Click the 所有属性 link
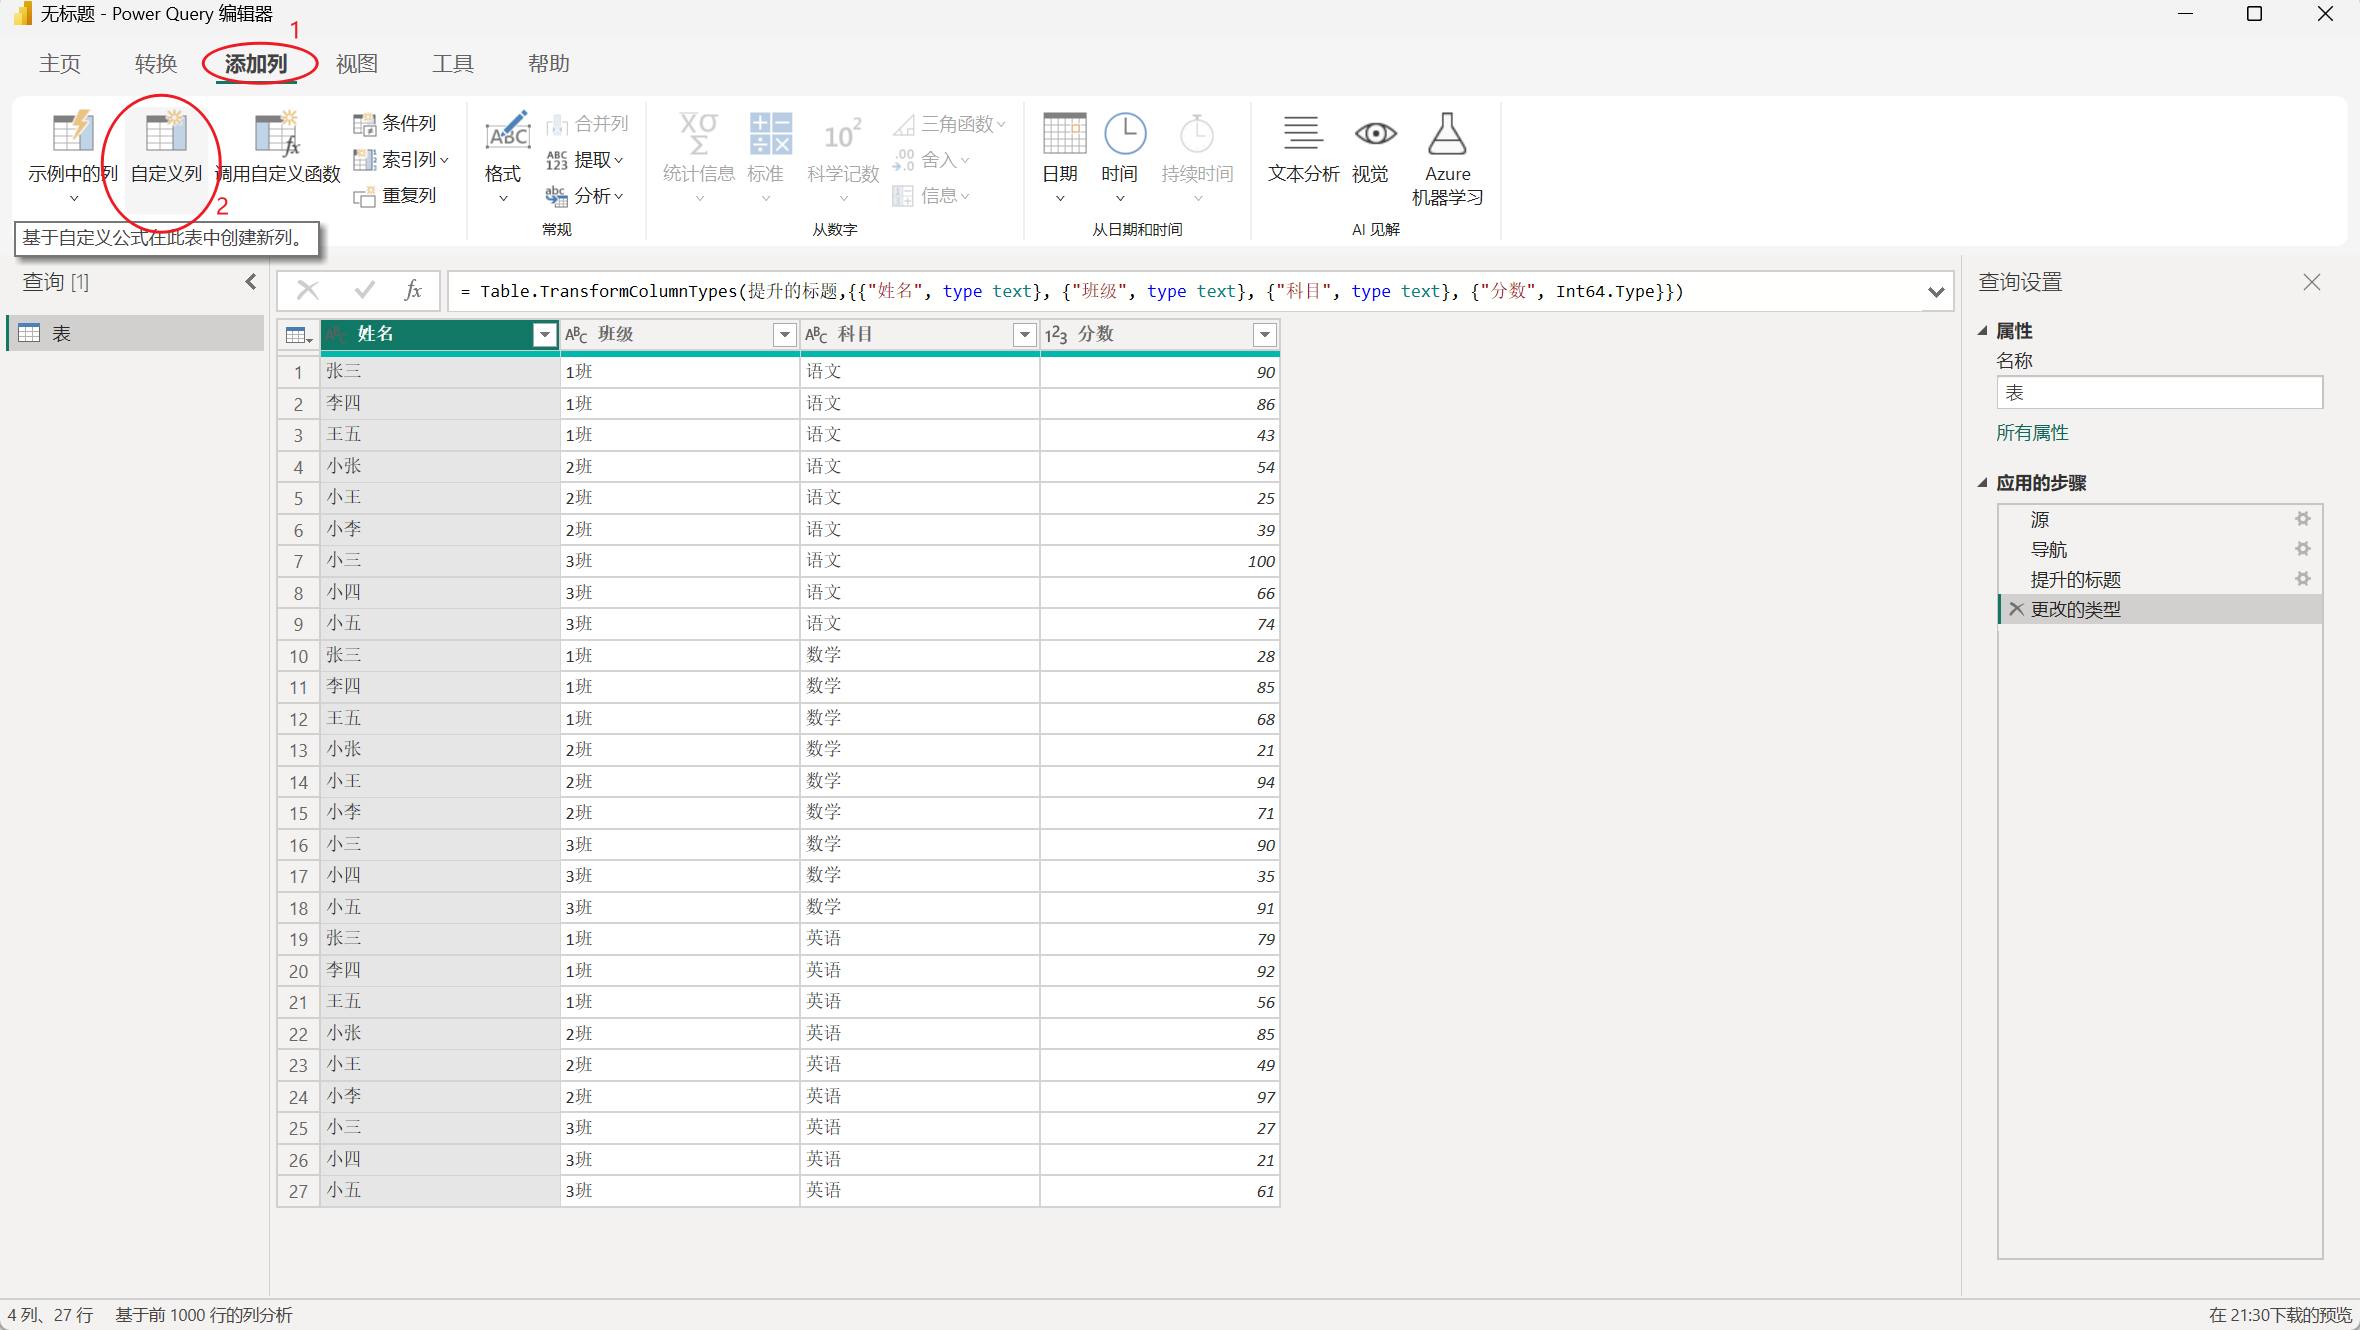The width and height of the screenshot is (2360, 1330). (x=2032, y=433)
